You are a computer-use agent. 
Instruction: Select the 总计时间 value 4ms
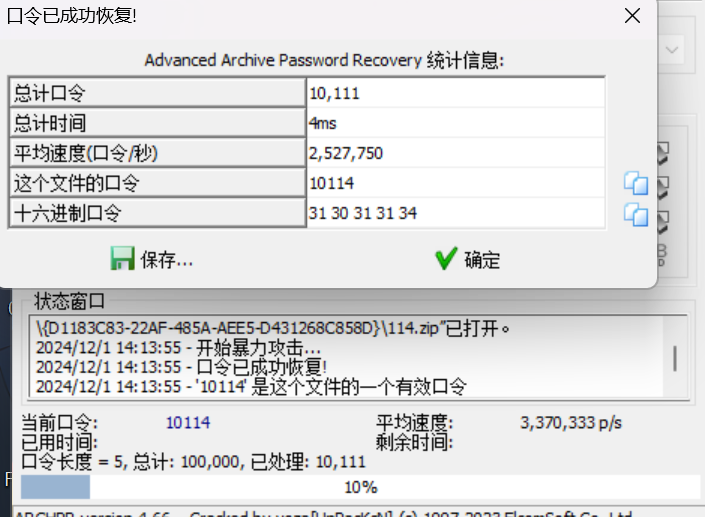455,123
